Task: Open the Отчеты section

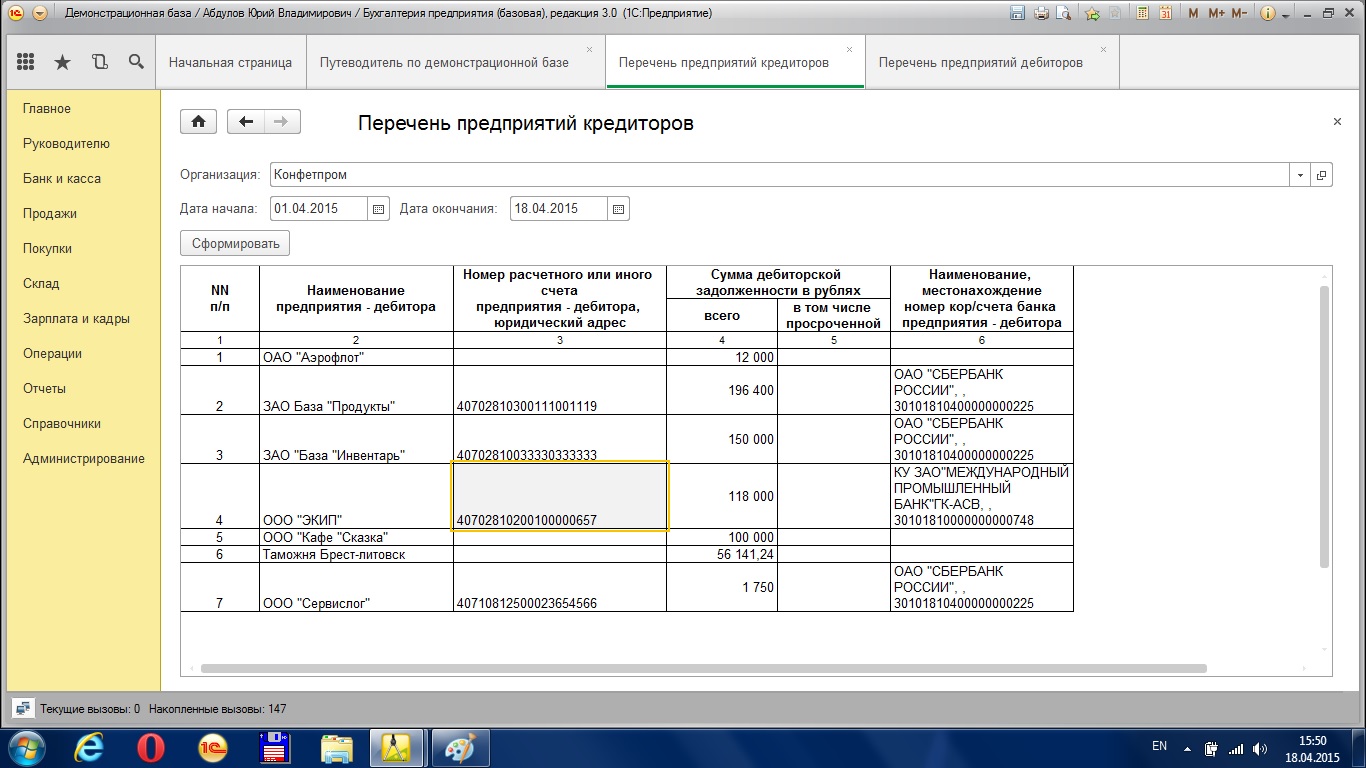Action: pyautogui.click(x=44, y=388)
